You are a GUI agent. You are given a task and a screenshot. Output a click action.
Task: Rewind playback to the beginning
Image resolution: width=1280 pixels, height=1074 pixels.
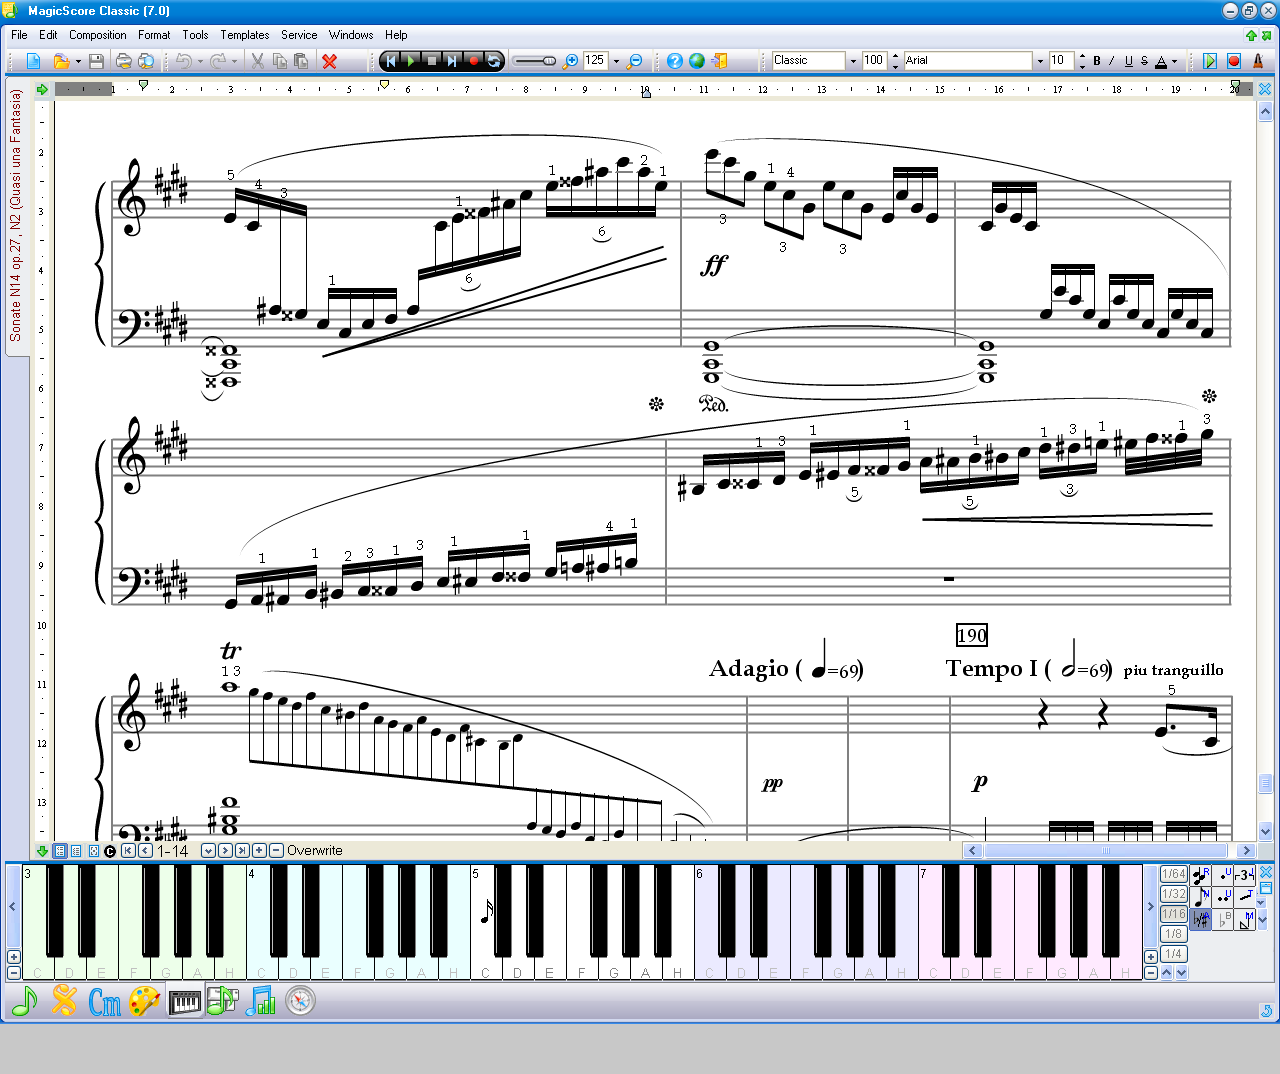(x=390, y=61)
